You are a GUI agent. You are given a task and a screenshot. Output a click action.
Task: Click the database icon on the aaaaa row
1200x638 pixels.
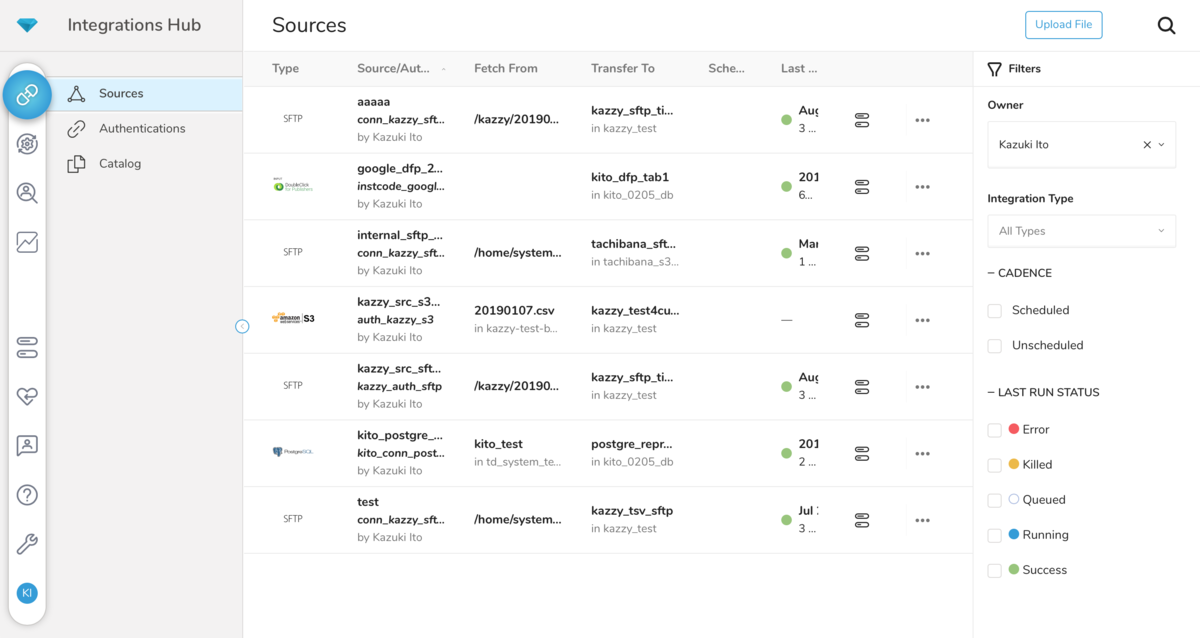click(x=861, y=119)
